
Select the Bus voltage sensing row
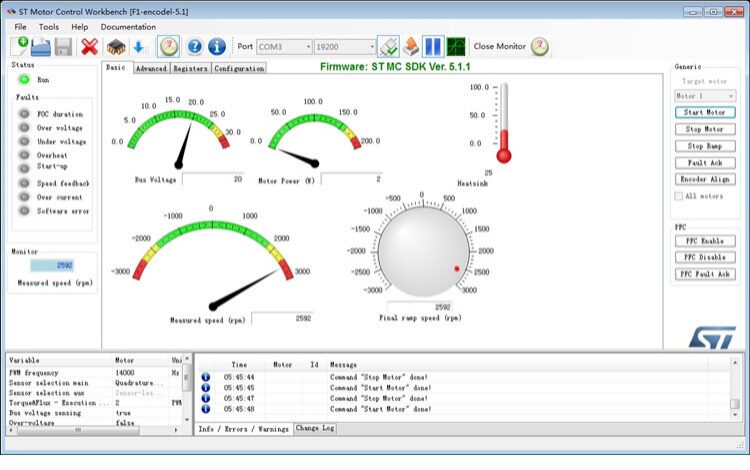point(94,413)
